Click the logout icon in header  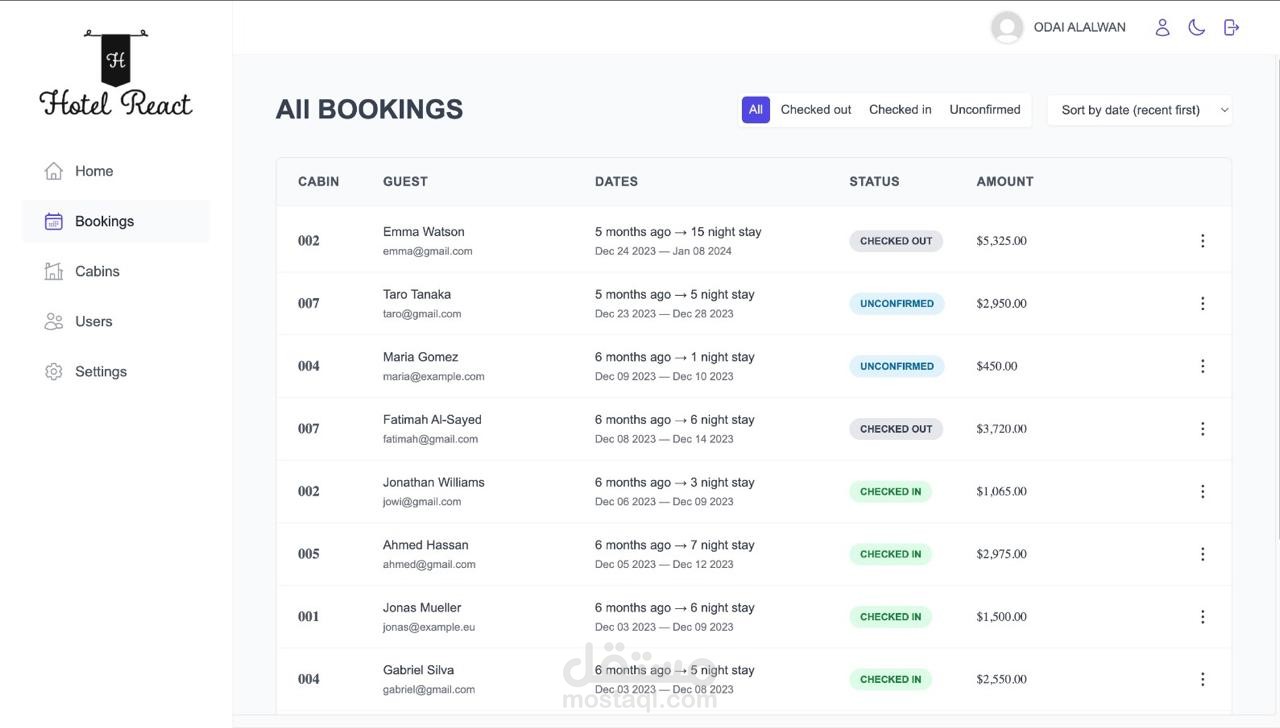(x=1231, y=28)
